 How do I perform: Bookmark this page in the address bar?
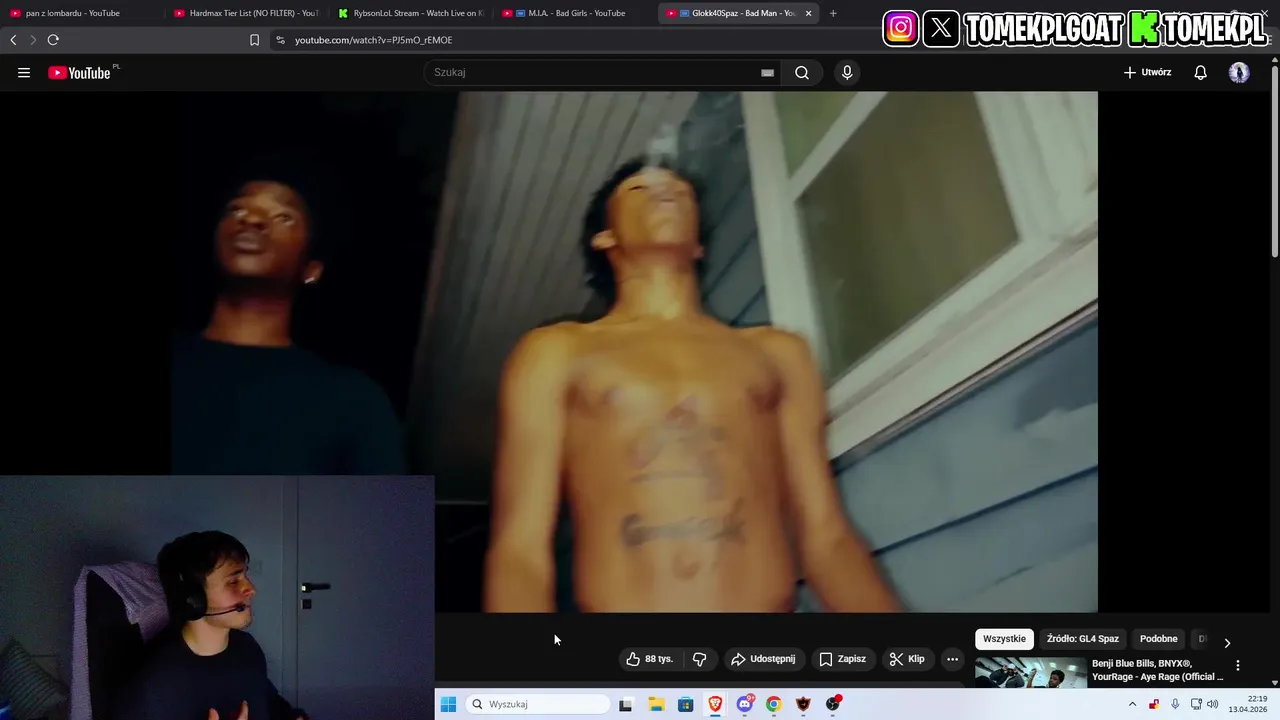coord(254,40)
